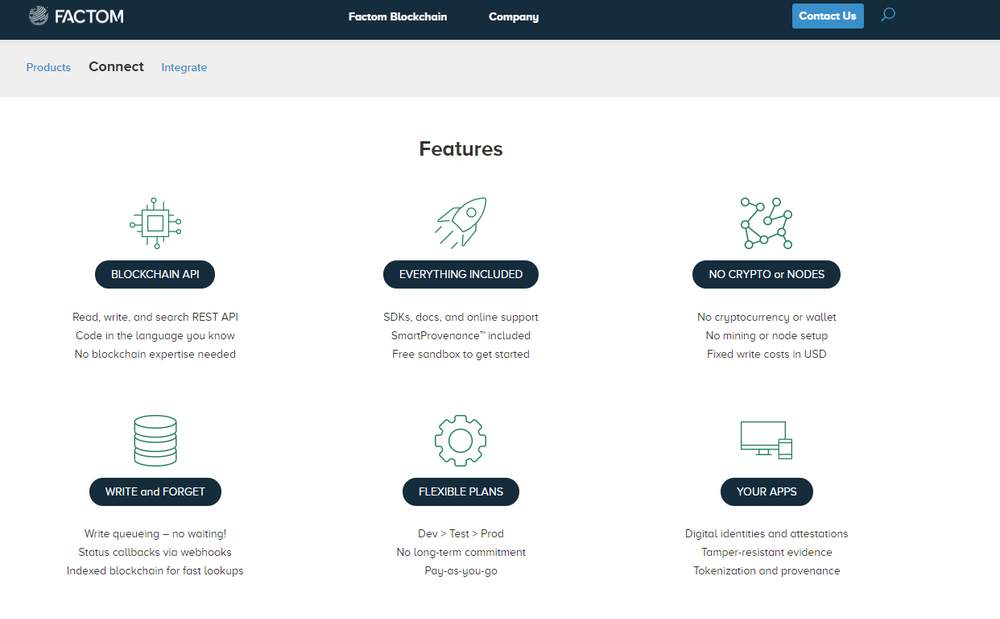Click text 'Tamper-resistant evidence'
This screenshot has width=1000, height=619.
tap(767, 552)
